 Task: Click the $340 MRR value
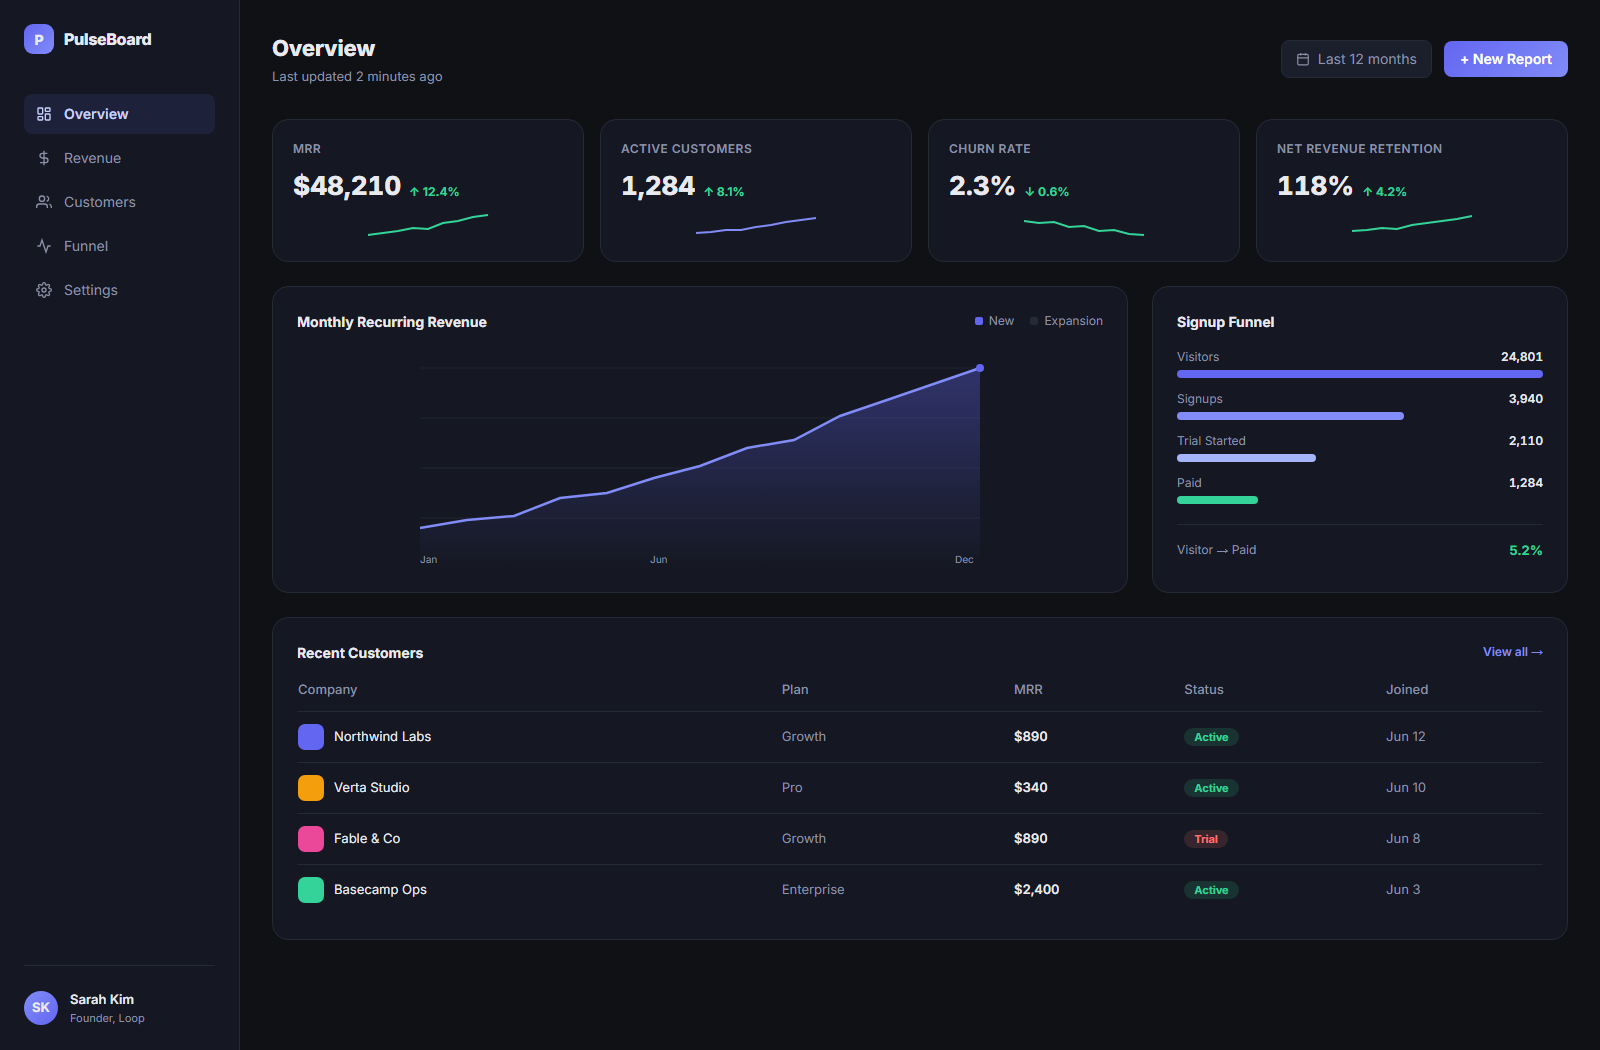click(x=1031, y=788)
